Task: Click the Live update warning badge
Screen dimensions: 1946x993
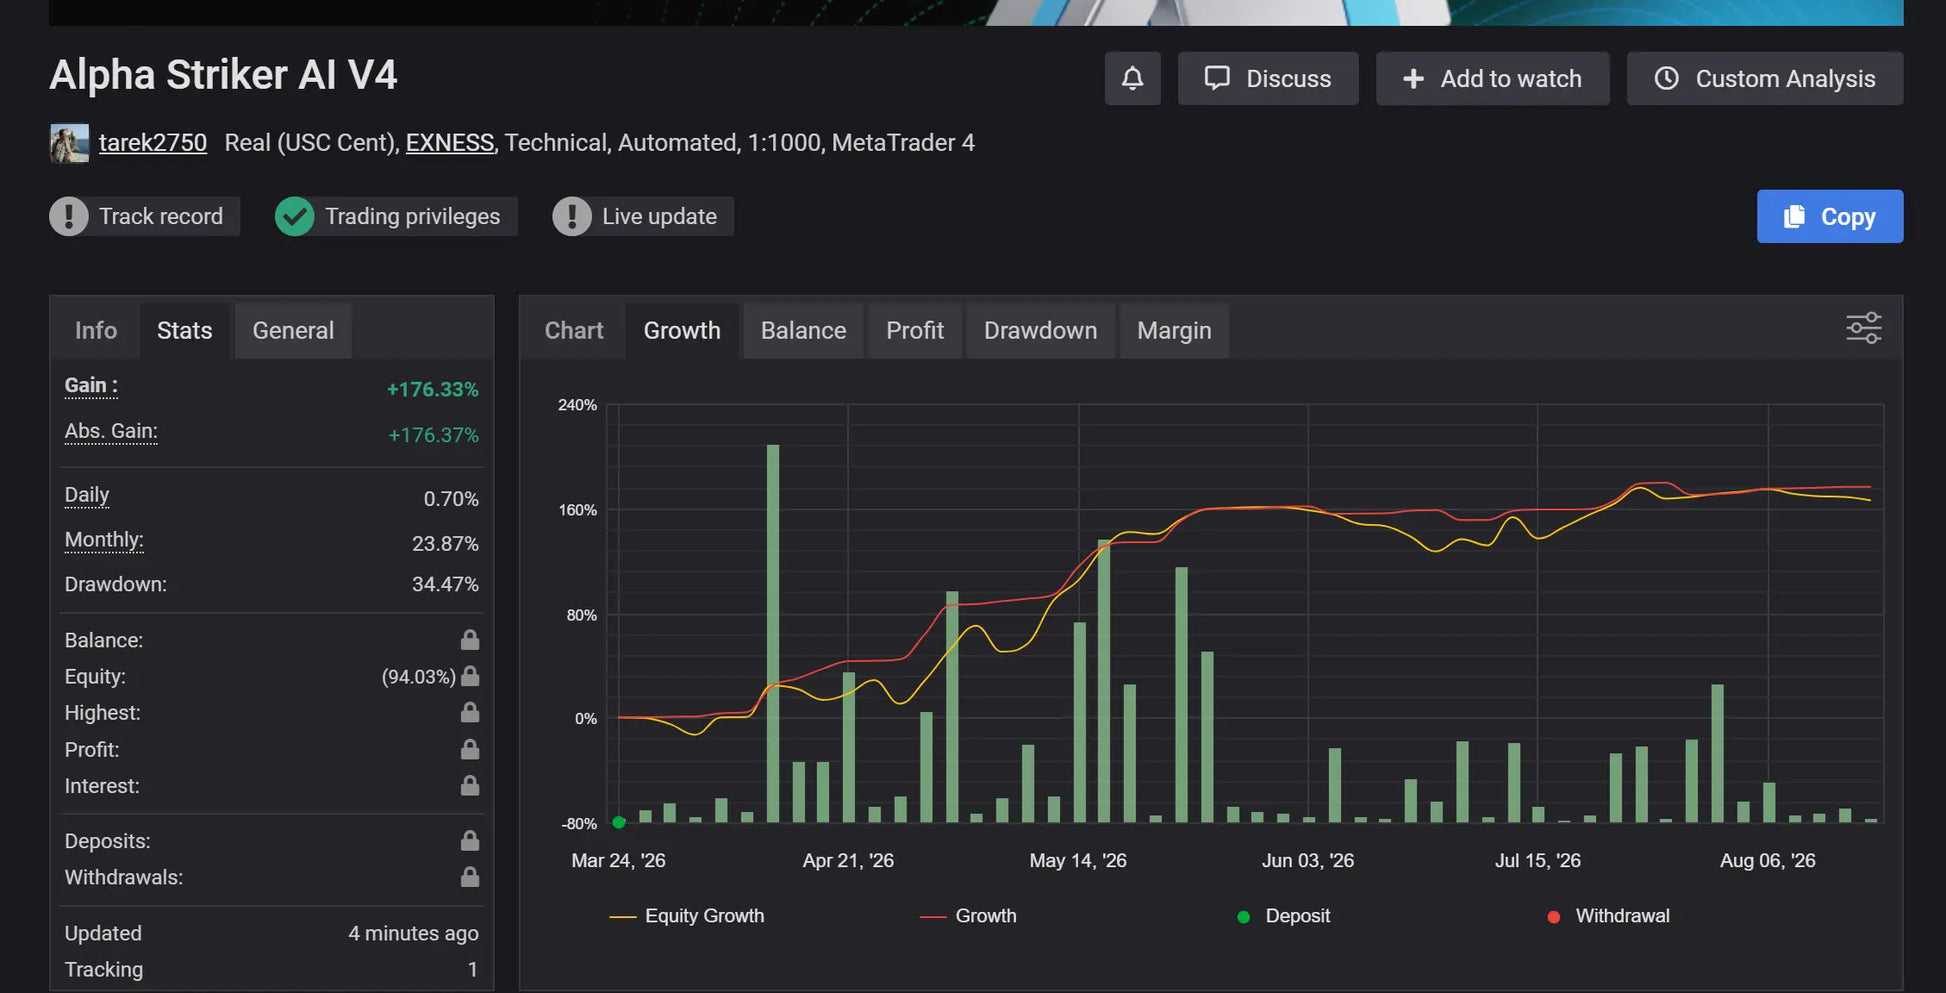Action: pos(643,216)
